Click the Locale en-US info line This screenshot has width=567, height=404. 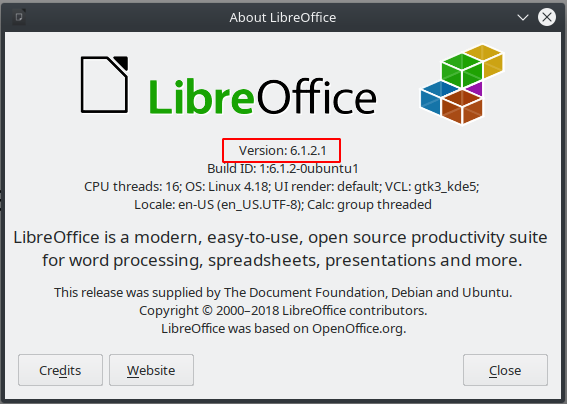point(283,205)
